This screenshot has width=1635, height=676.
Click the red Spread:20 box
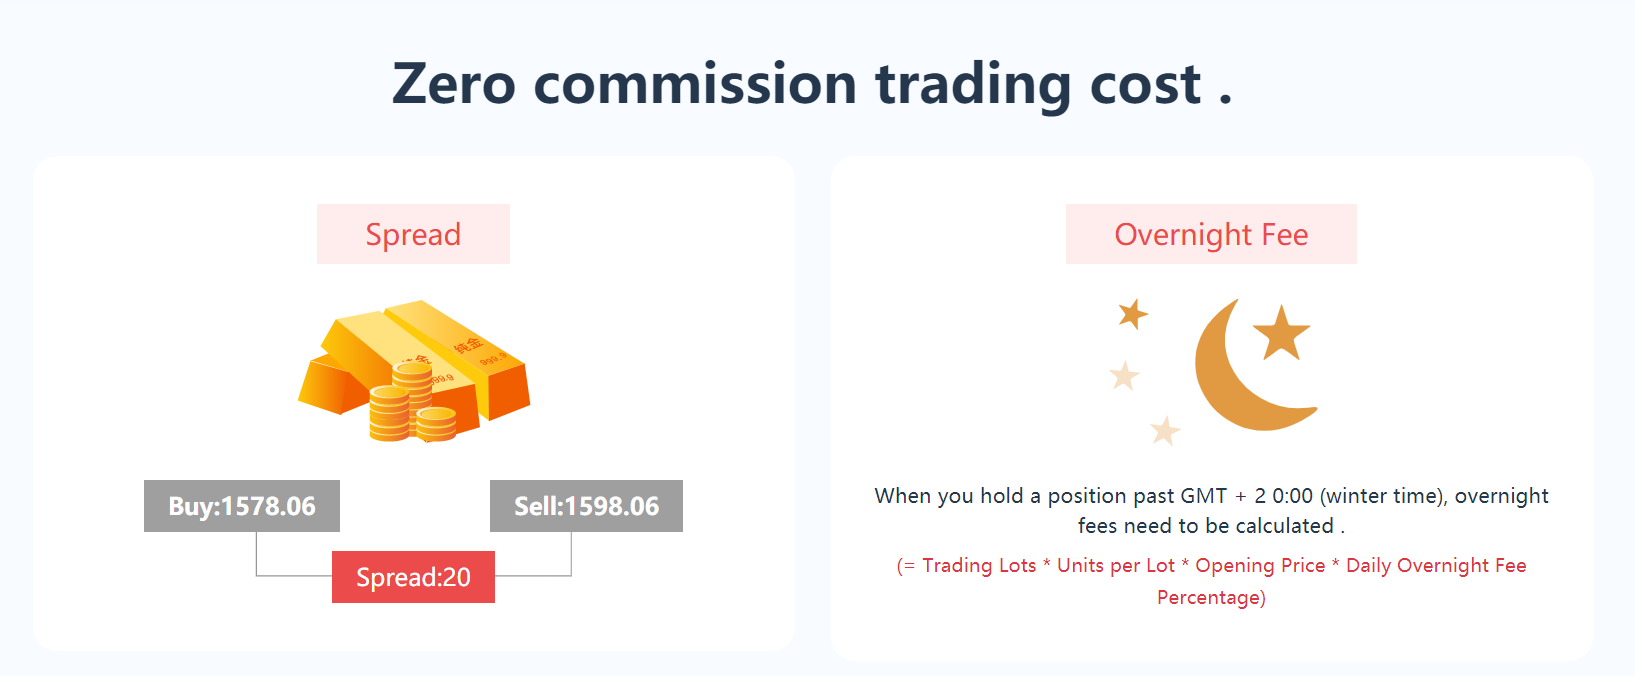click(x=413, y=577)
